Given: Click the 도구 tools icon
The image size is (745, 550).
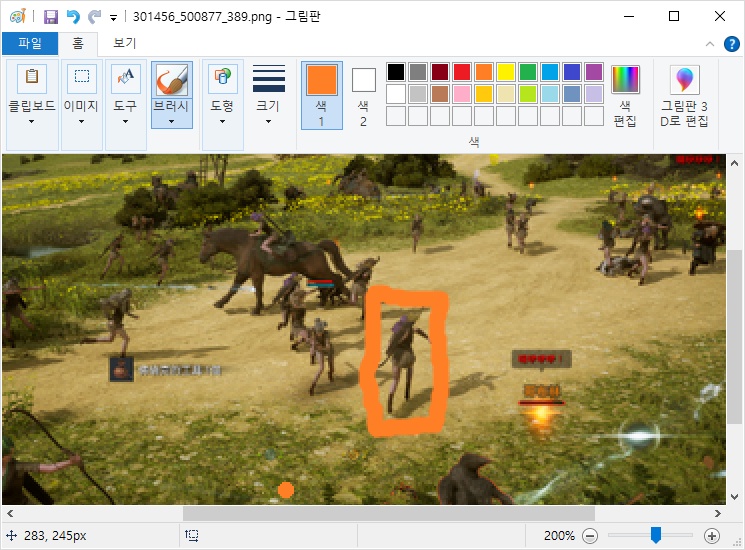Looking at the screenshot, I should (x=125, y=78).
